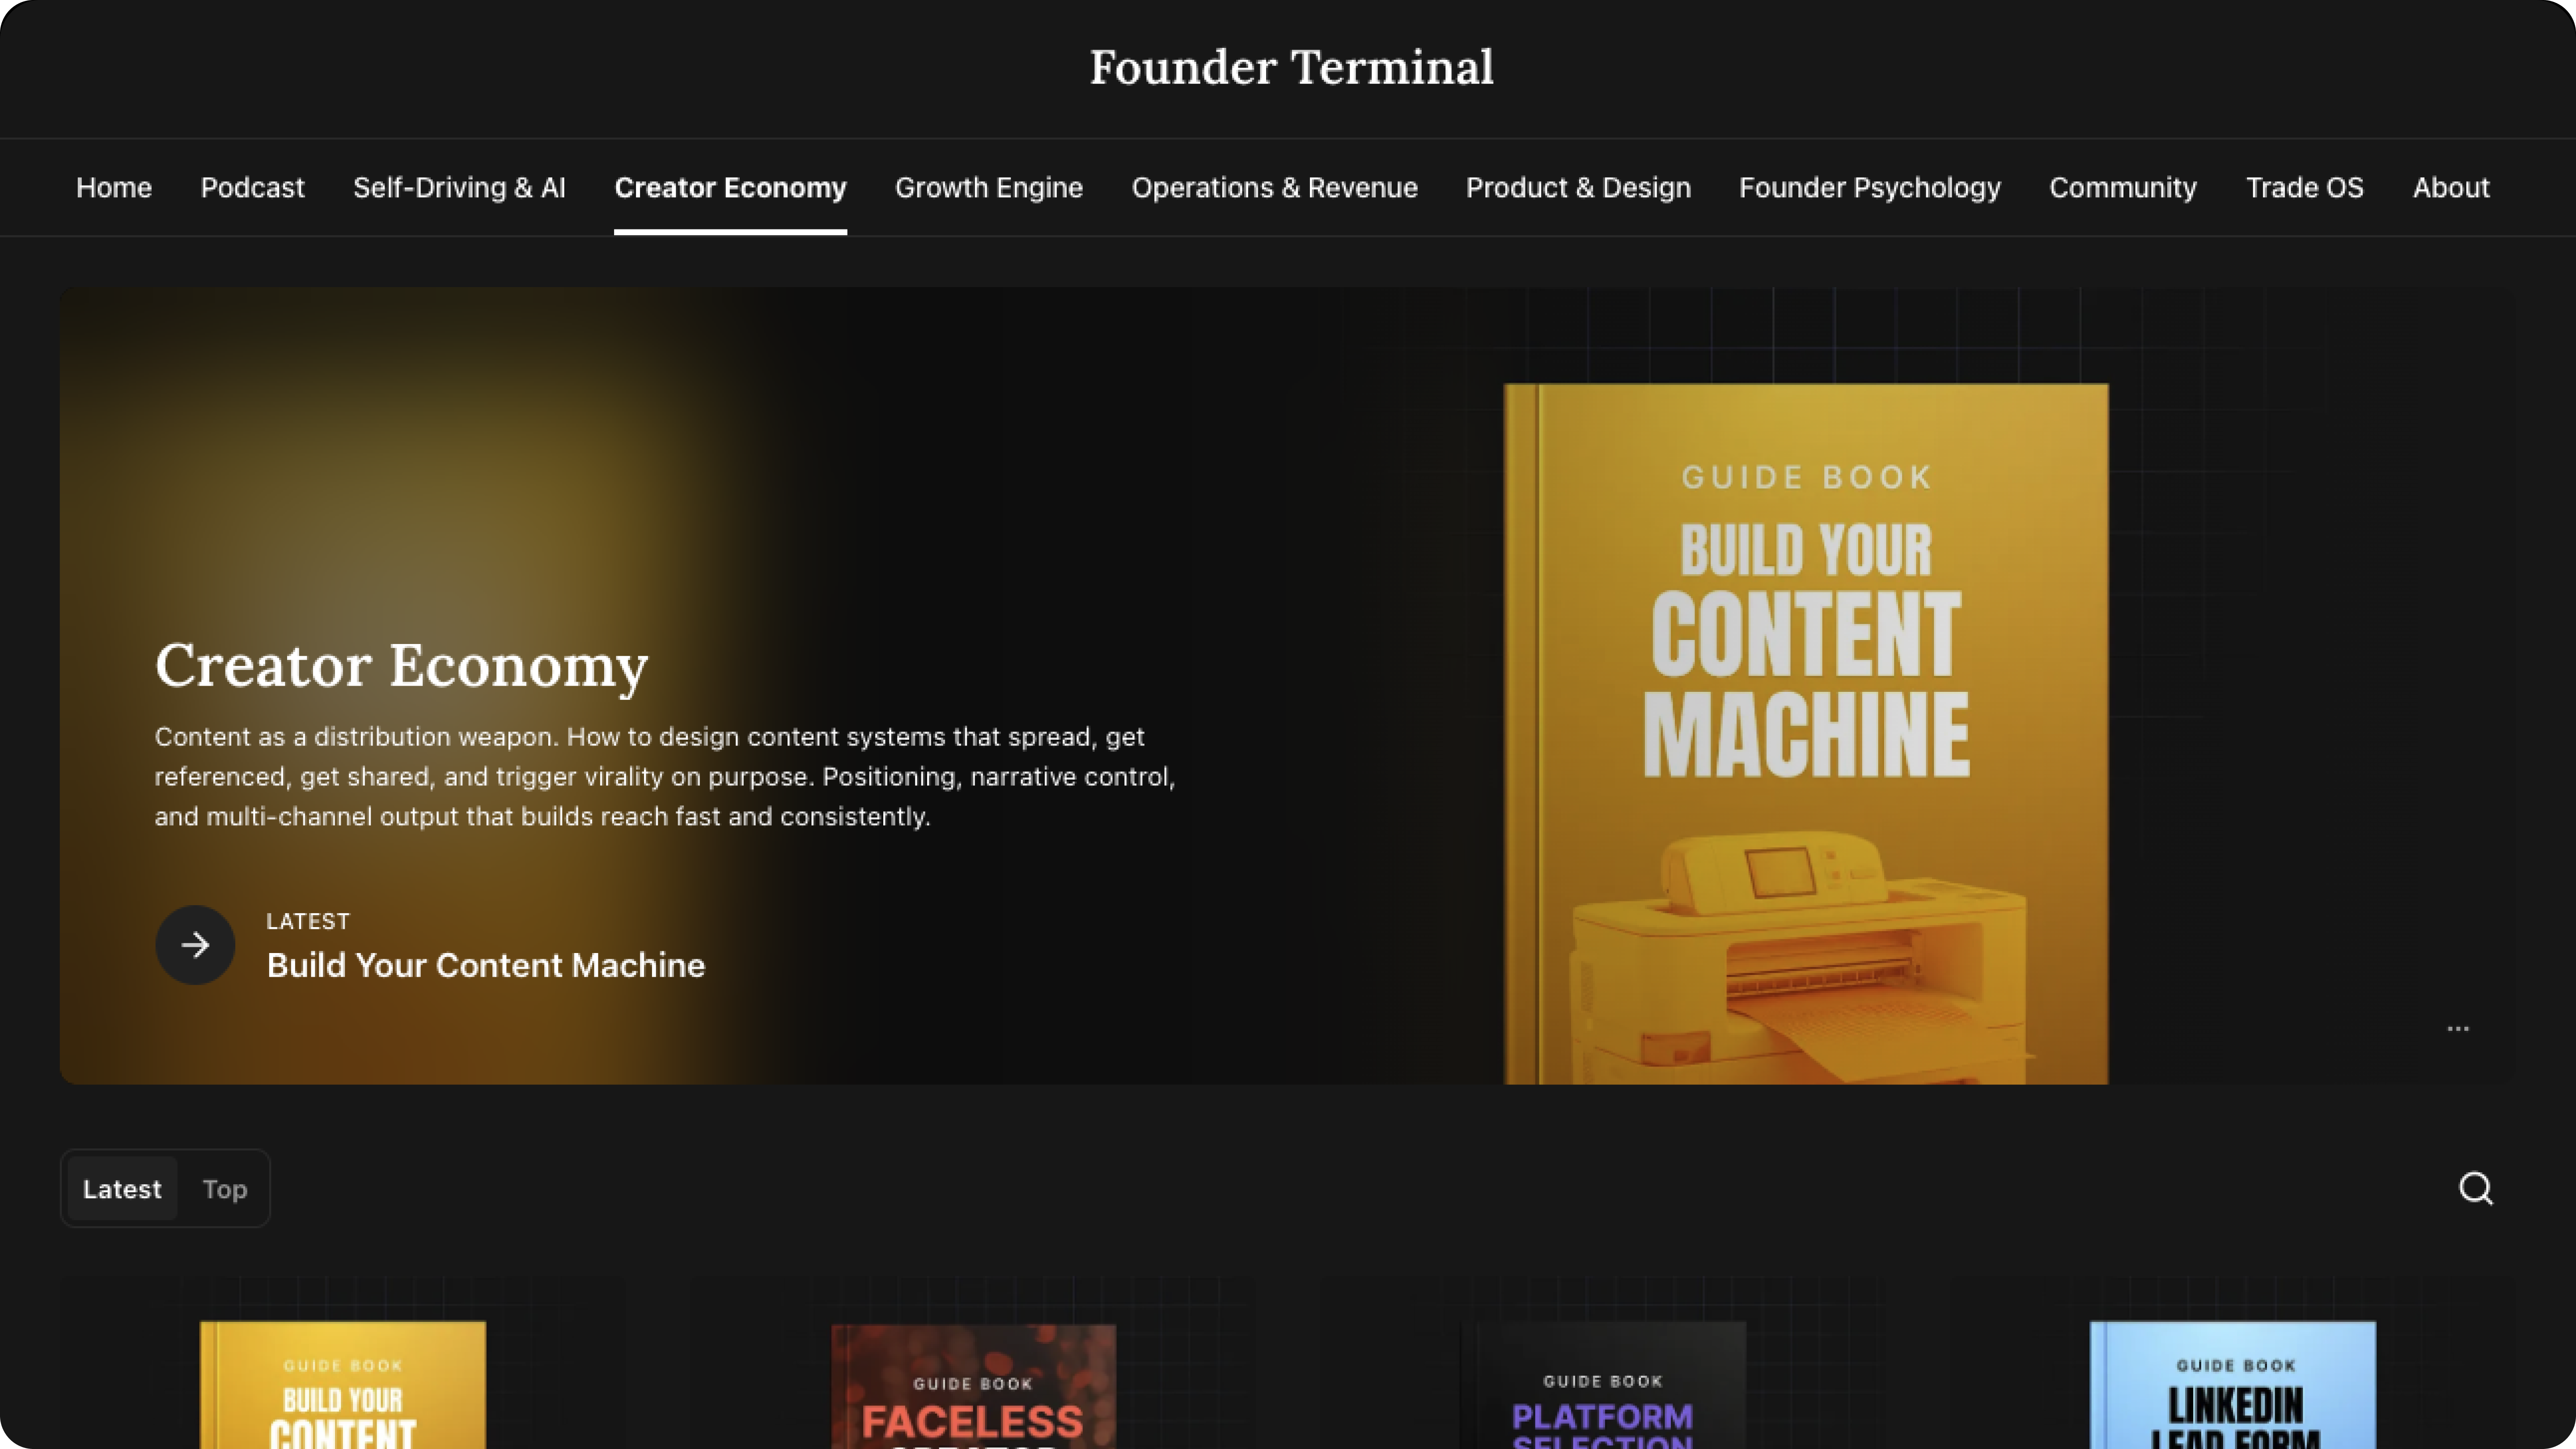Click the About navigation item
The image size is (2576, 1449).
2450,188
